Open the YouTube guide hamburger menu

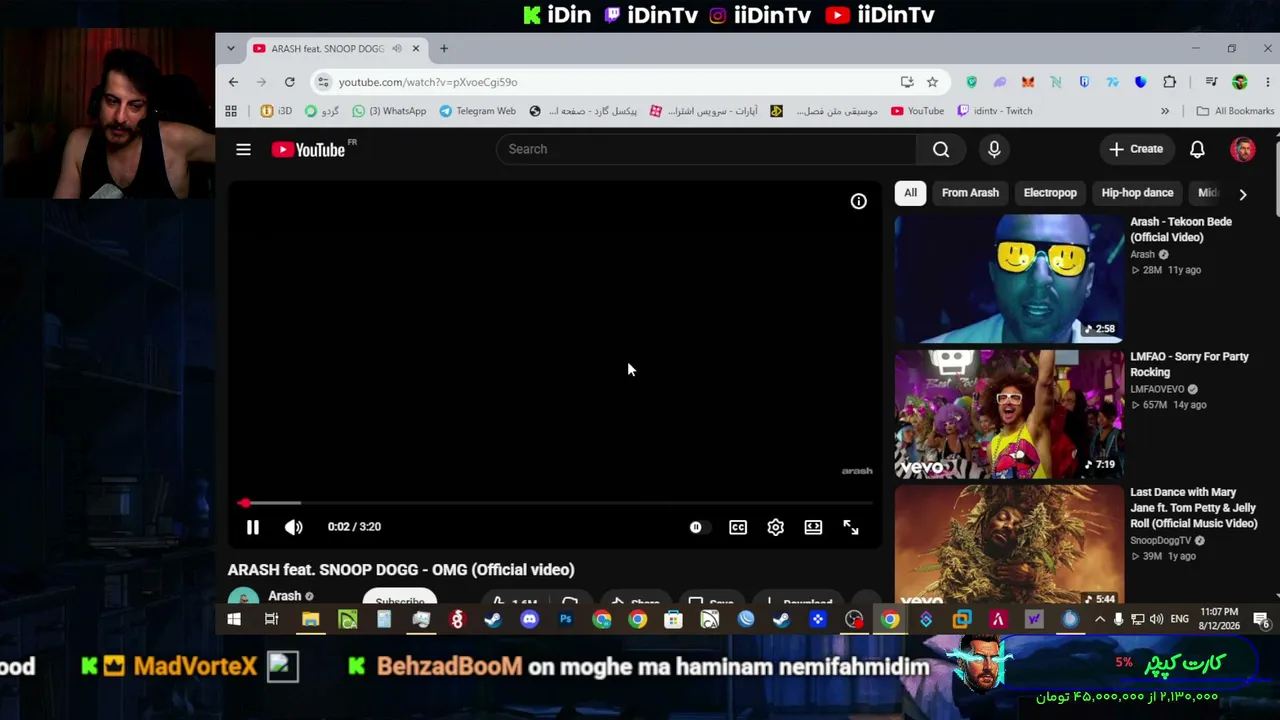(243, 150)
